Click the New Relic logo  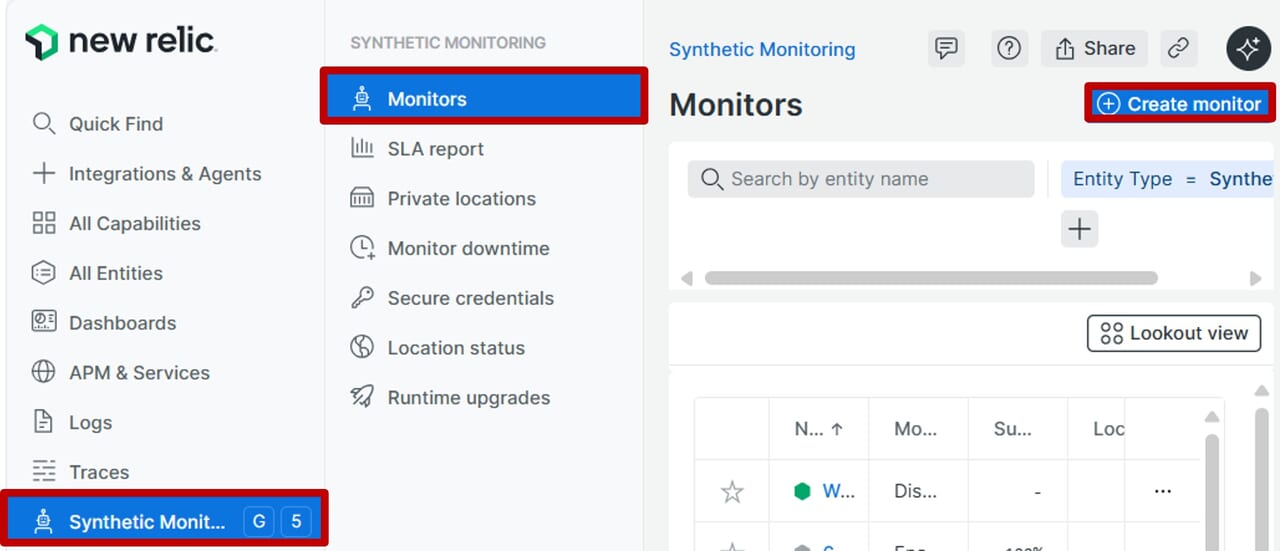[121, 42]
